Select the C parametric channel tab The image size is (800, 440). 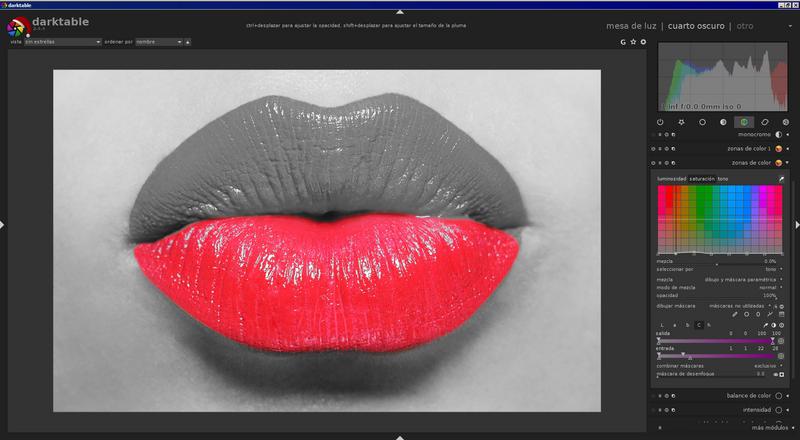point(699,325)
